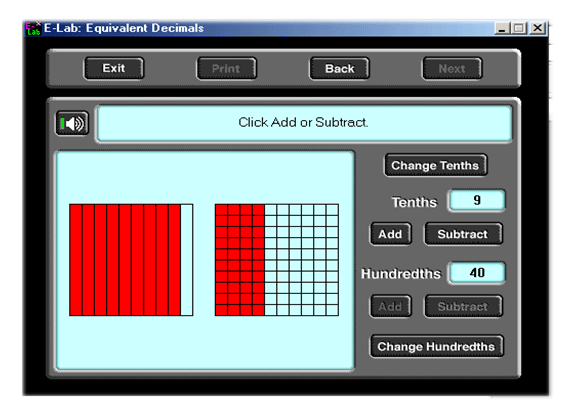This screenshot has width=565, height=405.
Task: Click the speaker audio icon
Action: [x=72, y=123]
